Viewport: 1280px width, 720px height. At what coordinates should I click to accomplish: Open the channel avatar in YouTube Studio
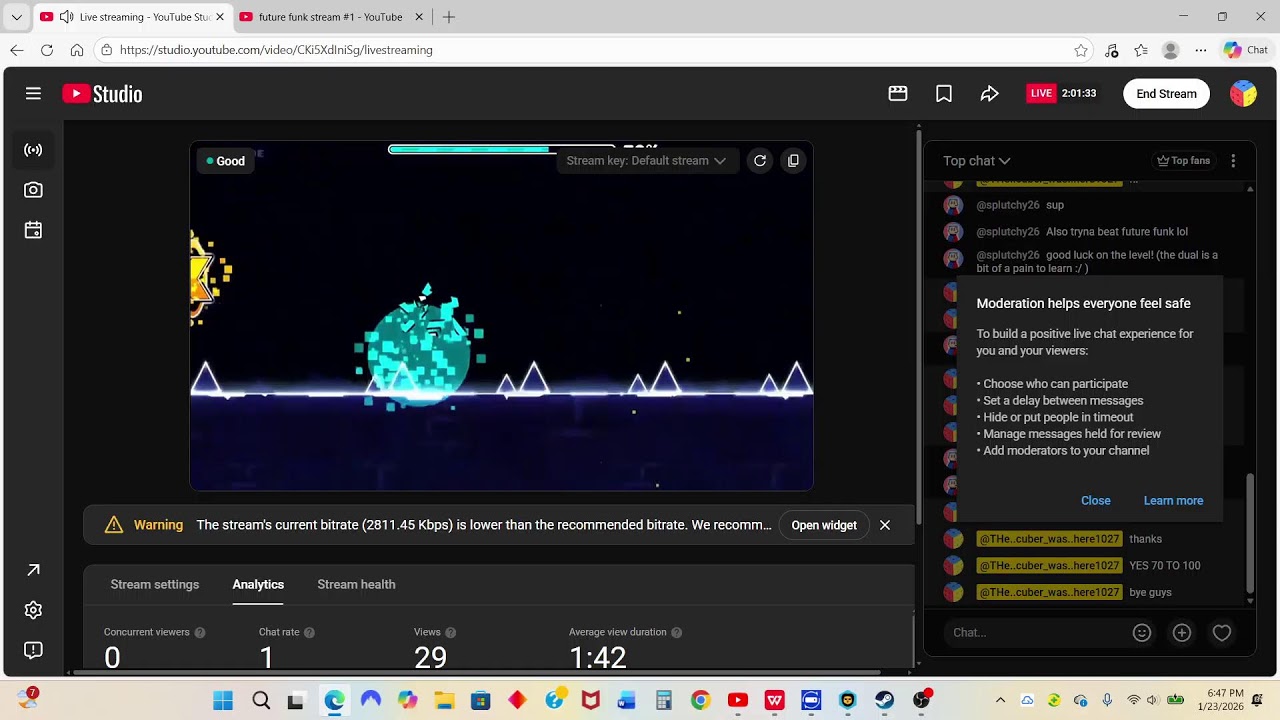tap(1243, 93)
